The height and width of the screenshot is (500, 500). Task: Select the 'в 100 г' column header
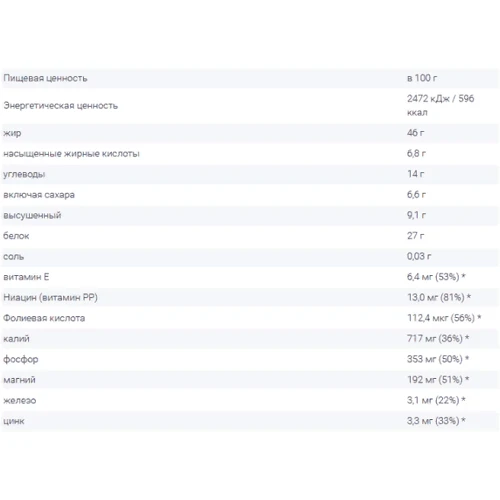point(422,78)
